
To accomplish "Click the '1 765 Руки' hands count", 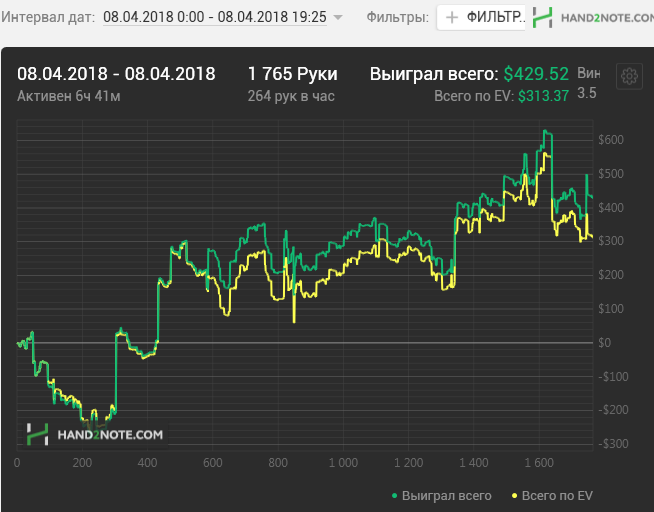I will (292, 74).
